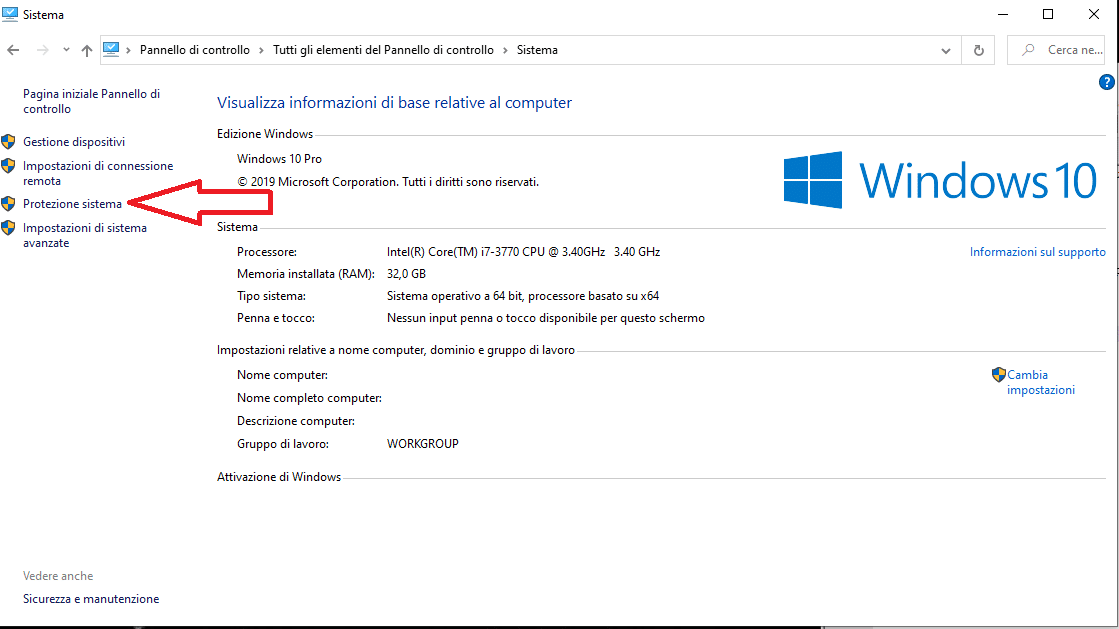The height and width of the screenshot is (629, 1119).
Task: Click the shield icon beside 'Protezione sistema'
Action: 8,203
